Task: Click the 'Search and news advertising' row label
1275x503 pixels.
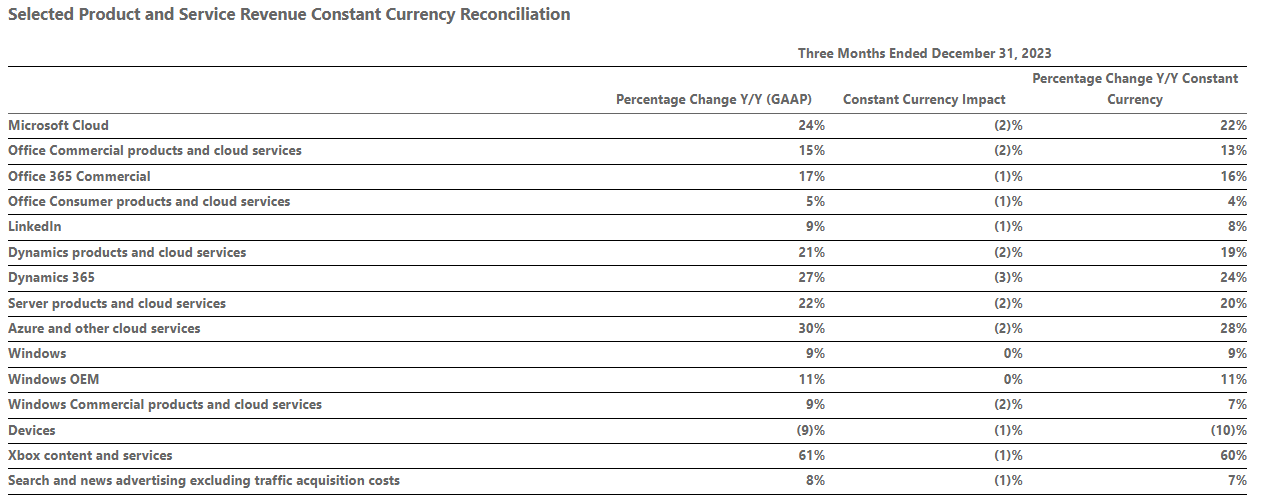Action: (x=203, y=481)
